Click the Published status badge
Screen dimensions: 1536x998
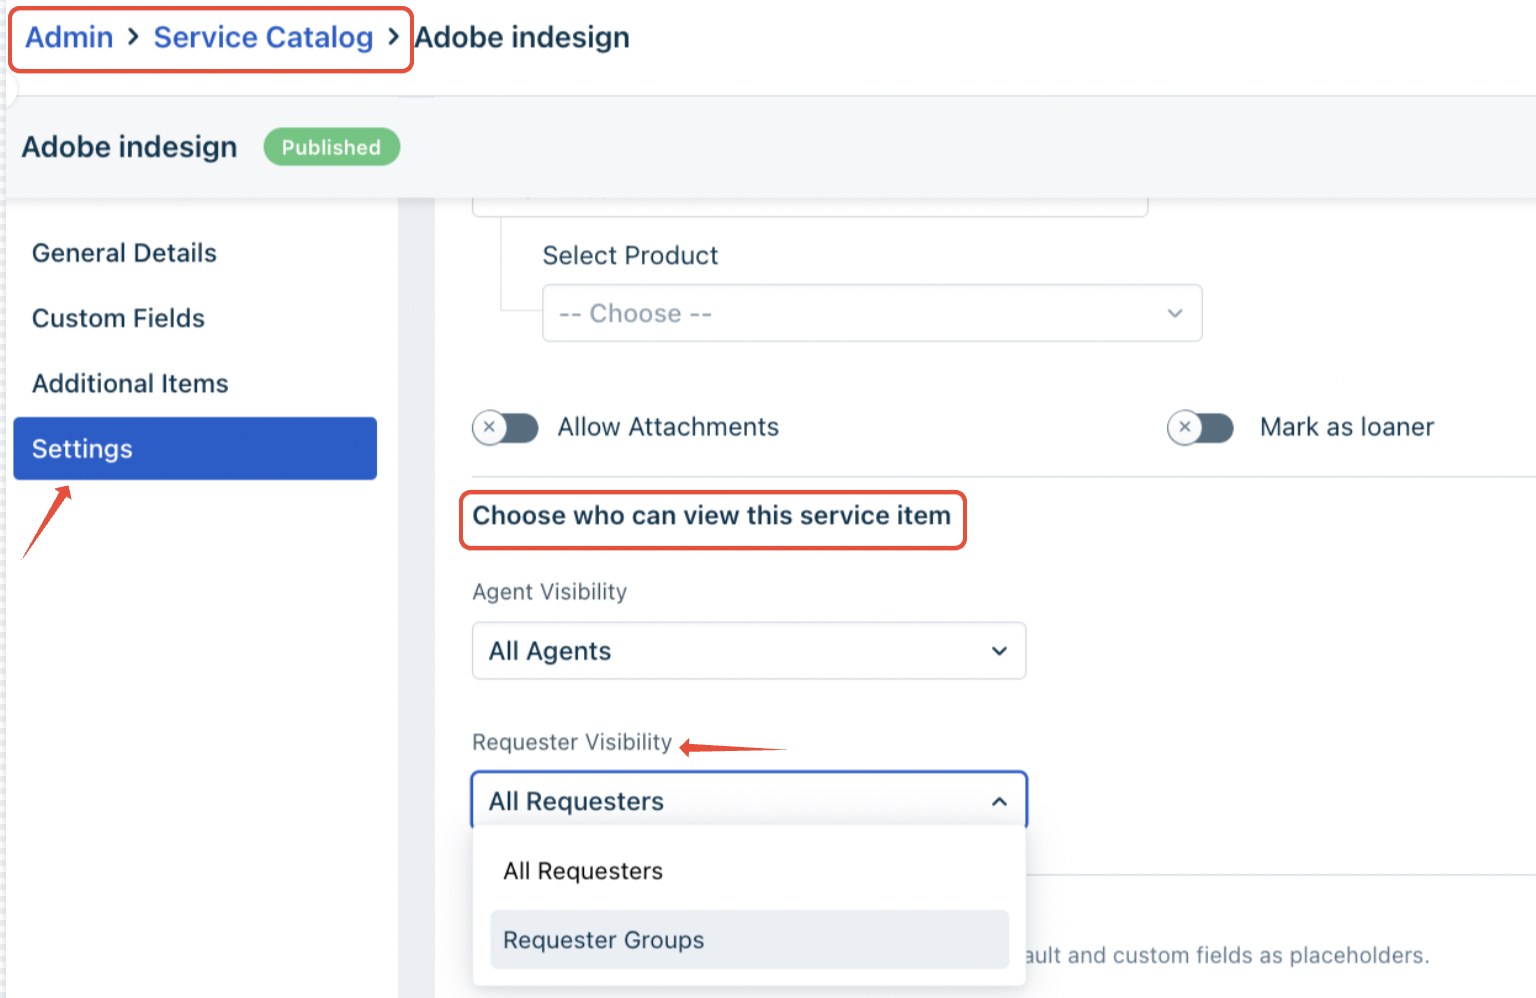(331, 147)
